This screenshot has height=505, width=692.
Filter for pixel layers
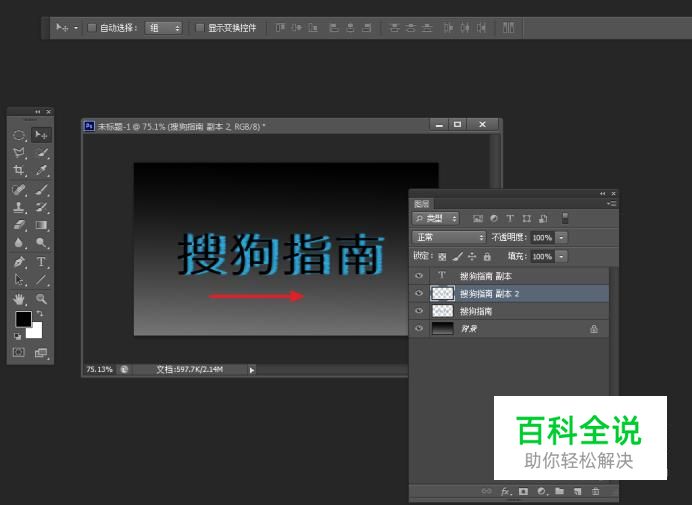(478, 219)
